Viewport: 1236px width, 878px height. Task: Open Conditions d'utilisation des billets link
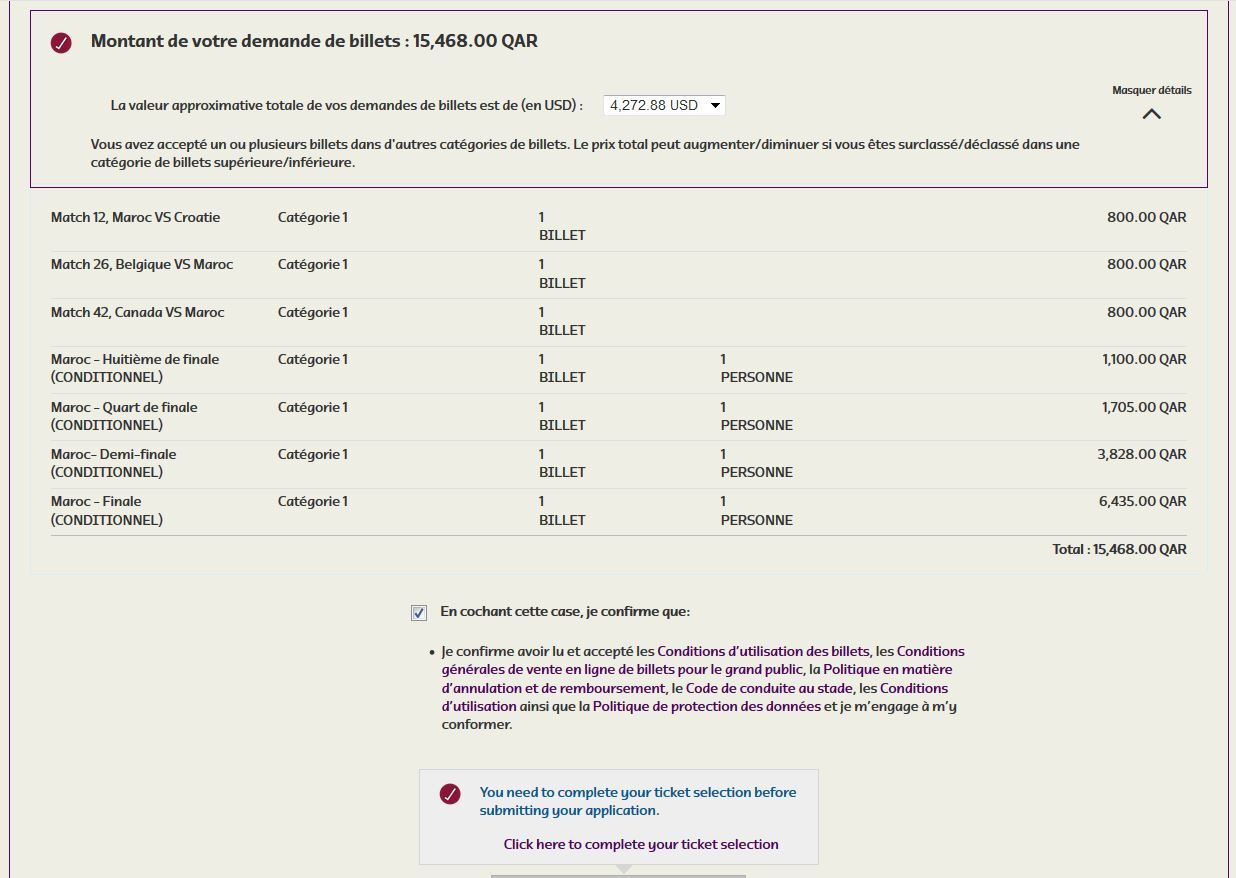click(763, 651)
